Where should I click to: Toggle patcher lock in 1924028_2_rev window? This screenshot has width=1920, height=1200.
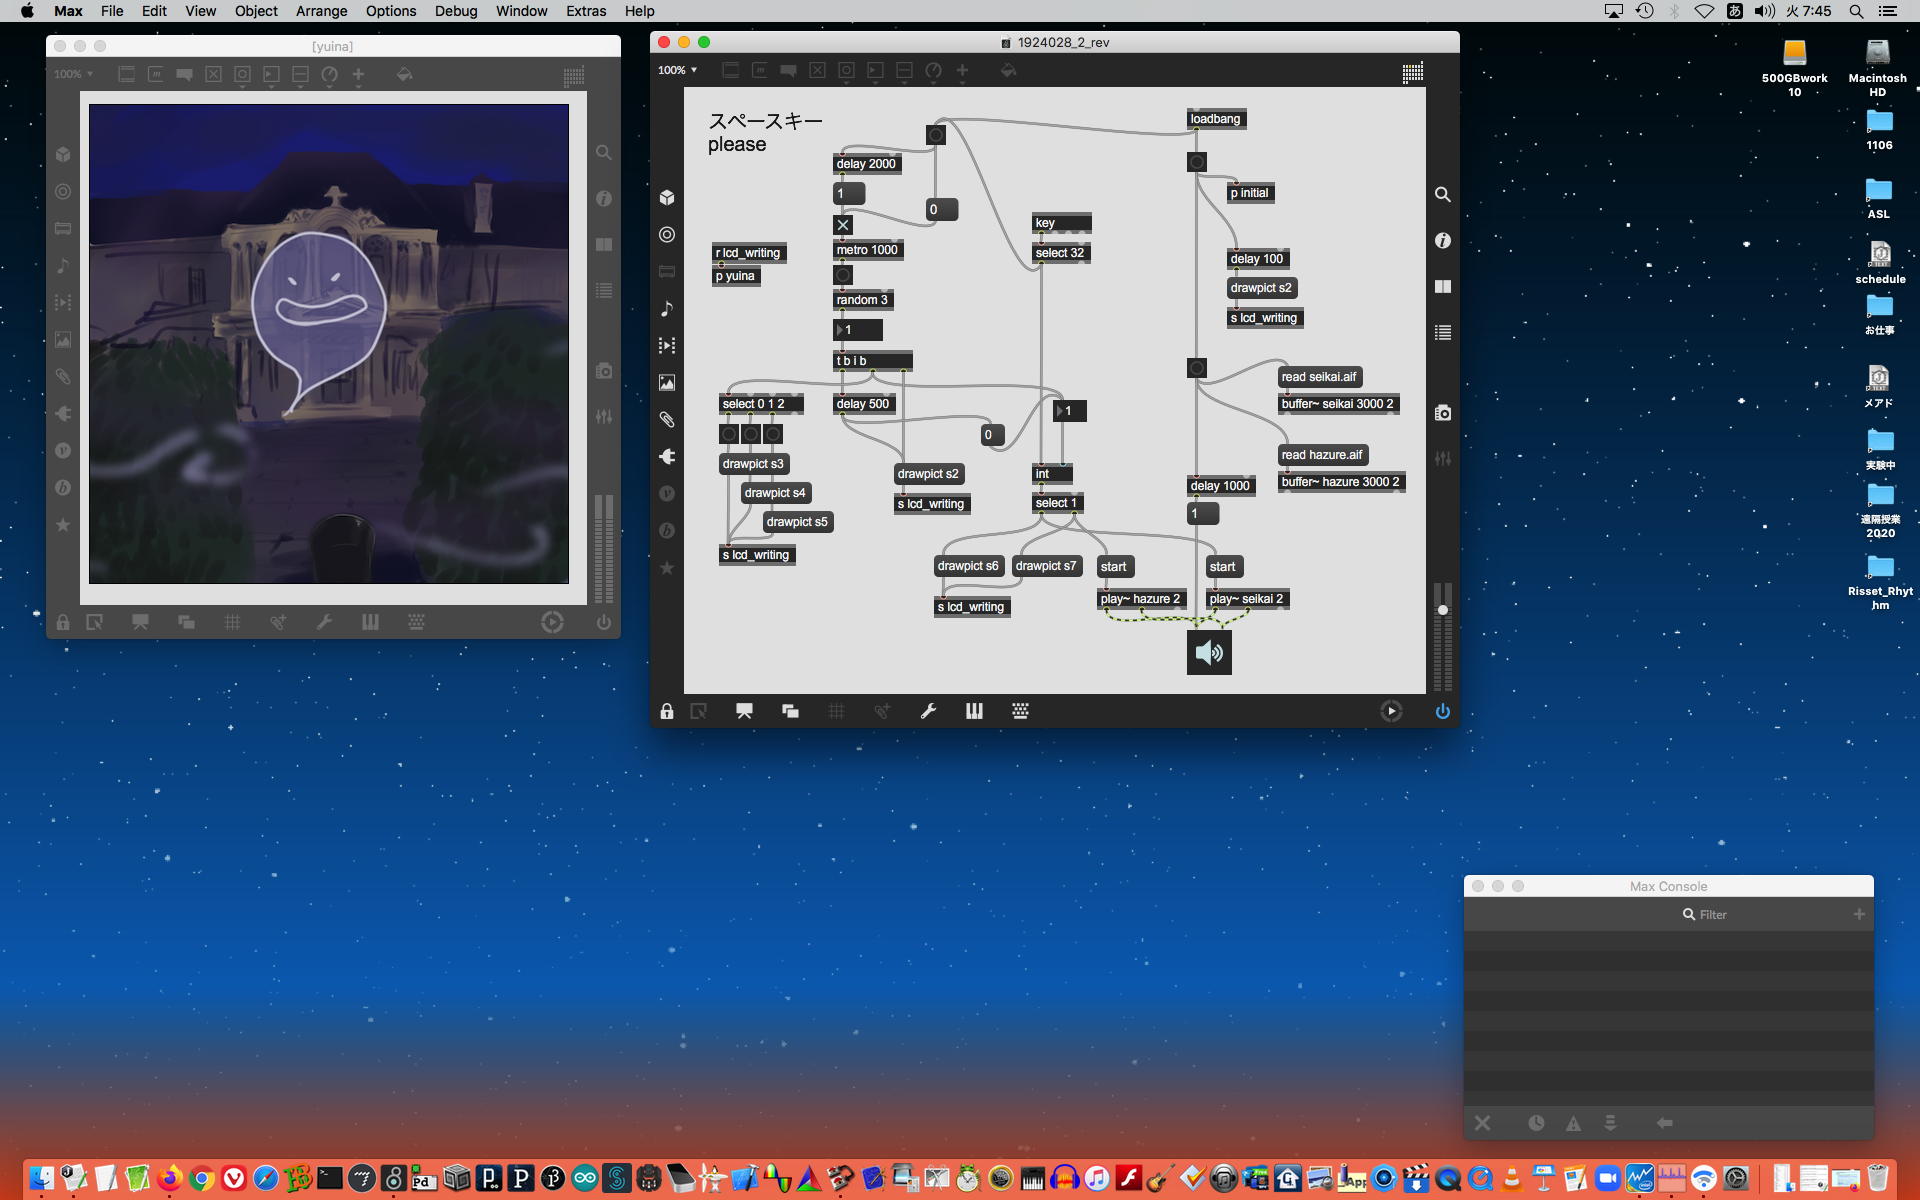[667, 711]
